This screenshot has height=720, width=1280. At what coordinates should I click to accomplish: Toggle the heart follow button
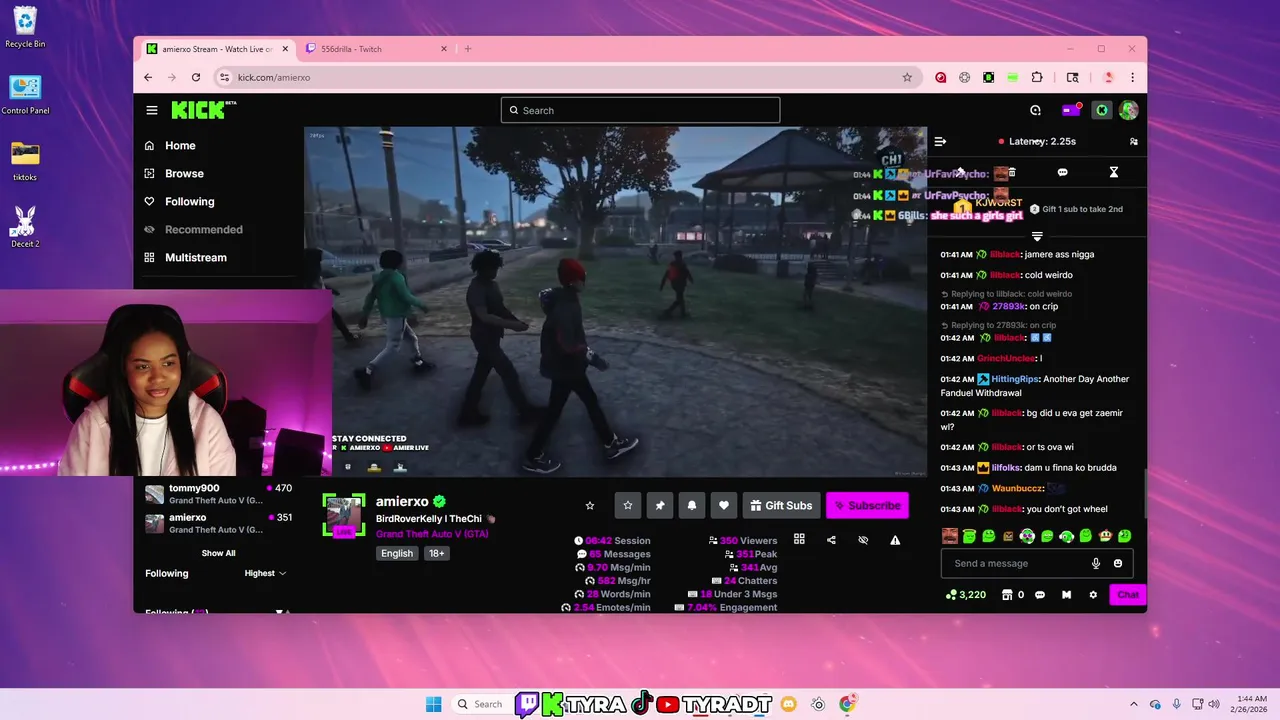click(723, 505)
